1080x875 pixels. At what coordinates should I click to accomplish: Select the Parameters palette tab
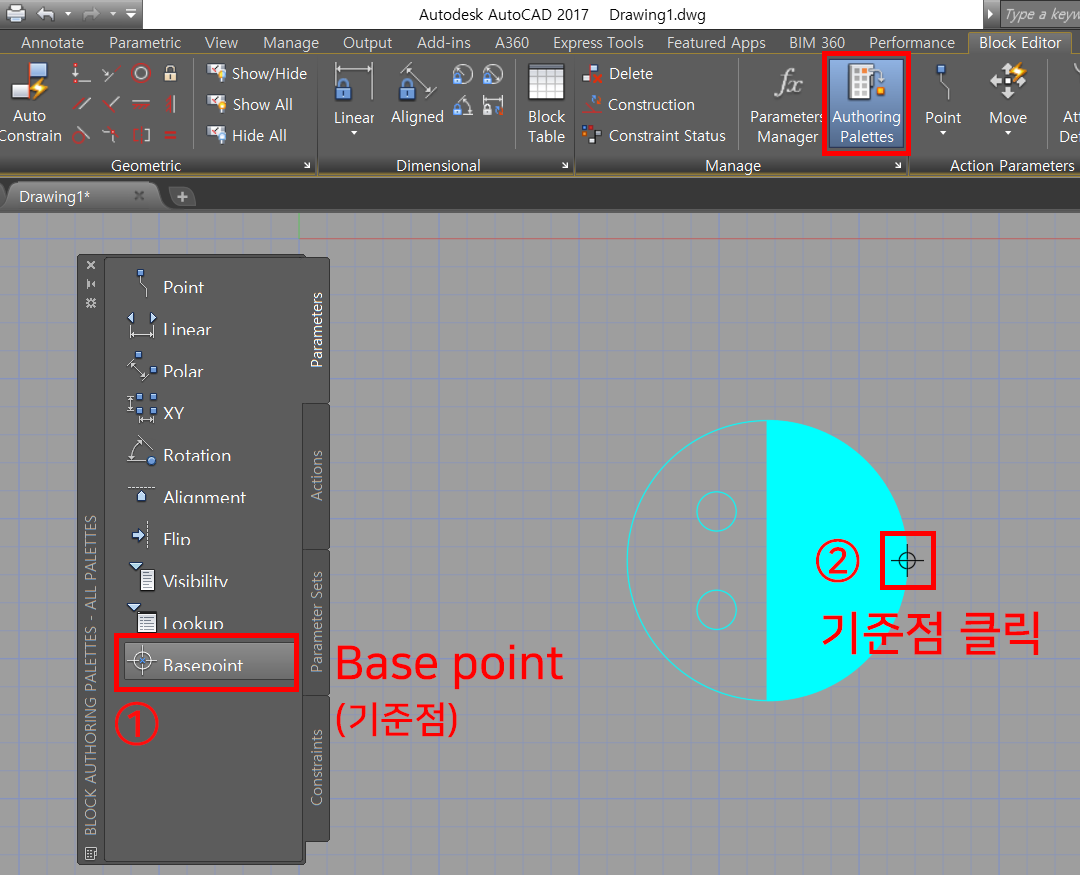[x=316, y=330]
